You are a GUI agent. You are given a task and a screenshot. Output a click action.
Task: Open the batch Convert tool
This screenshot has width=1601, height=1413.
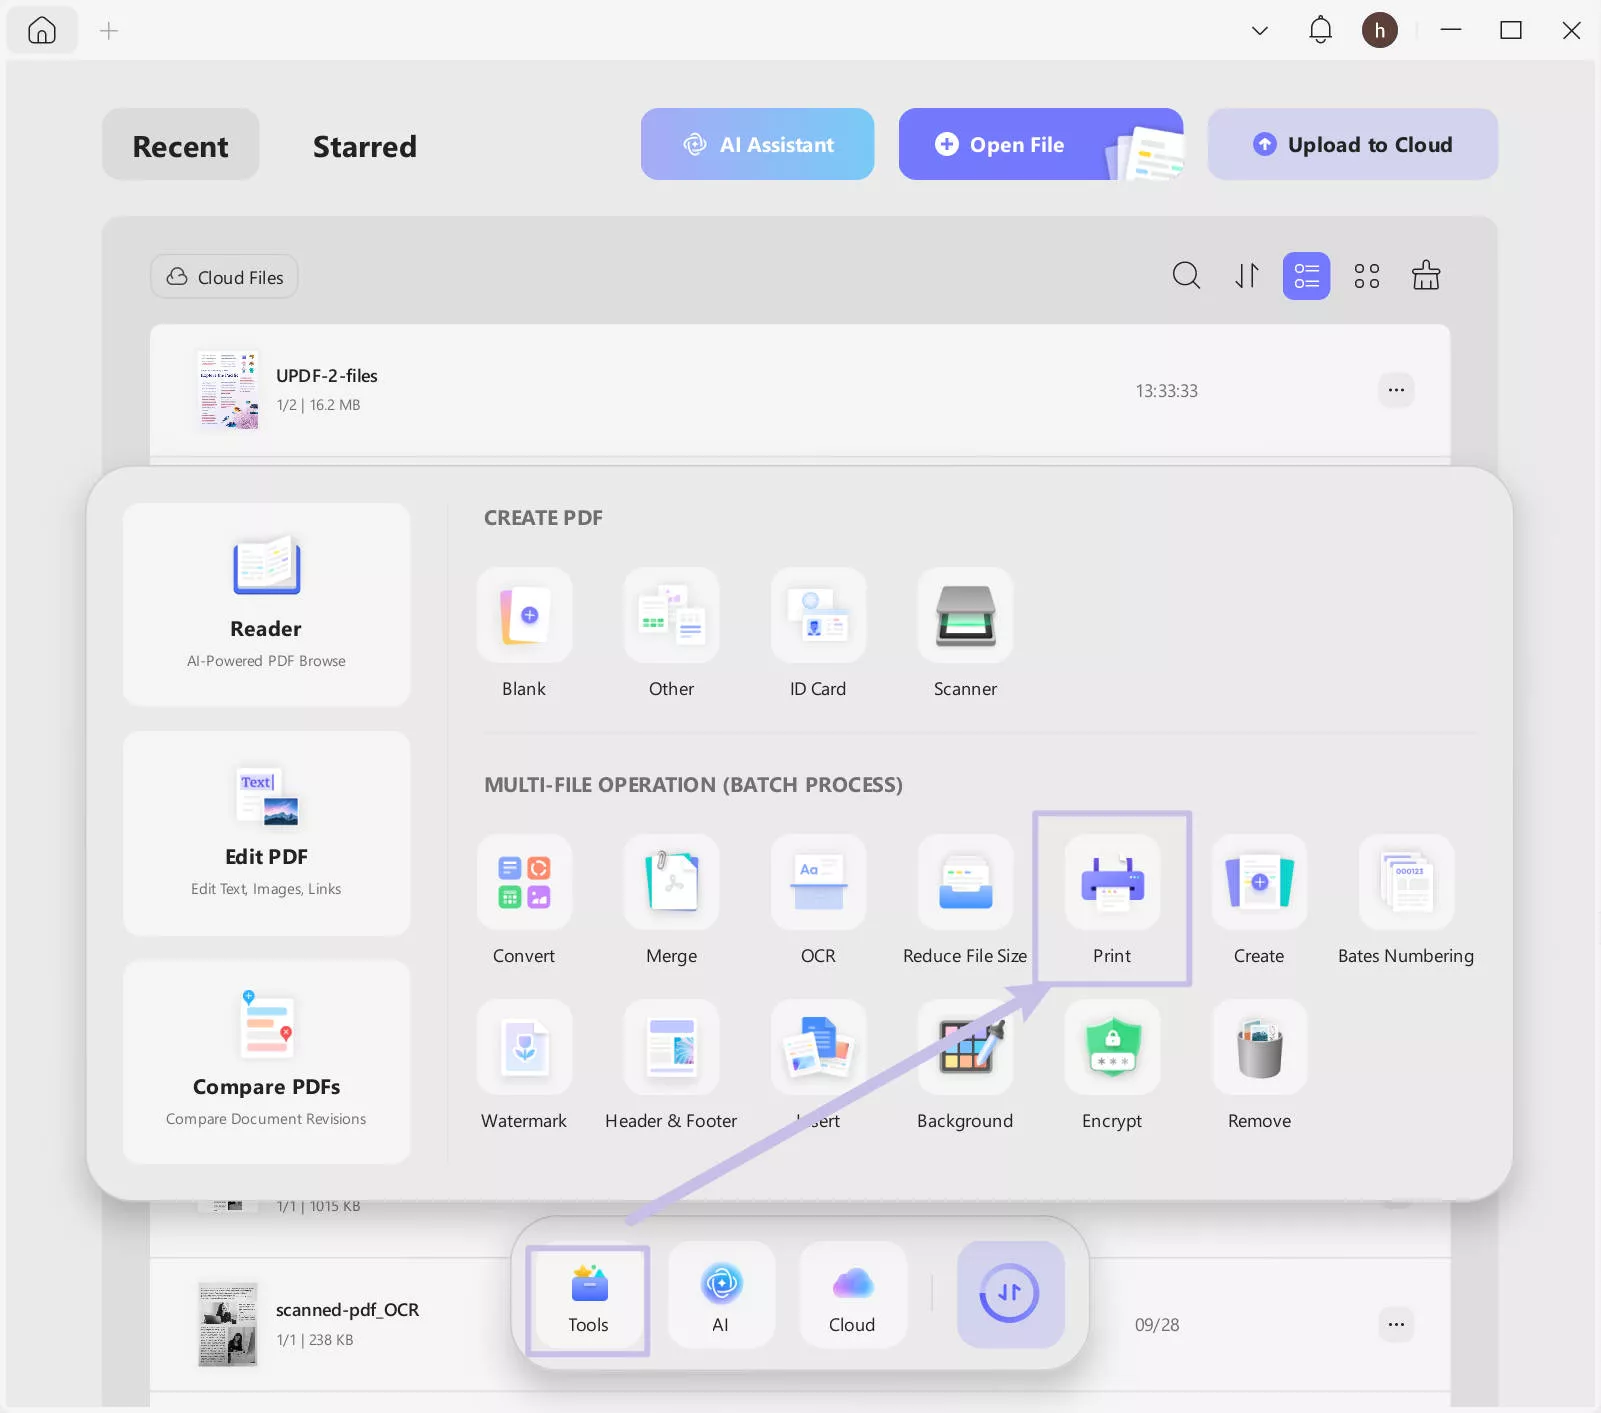pyautogui.click(x=524, y=882)
